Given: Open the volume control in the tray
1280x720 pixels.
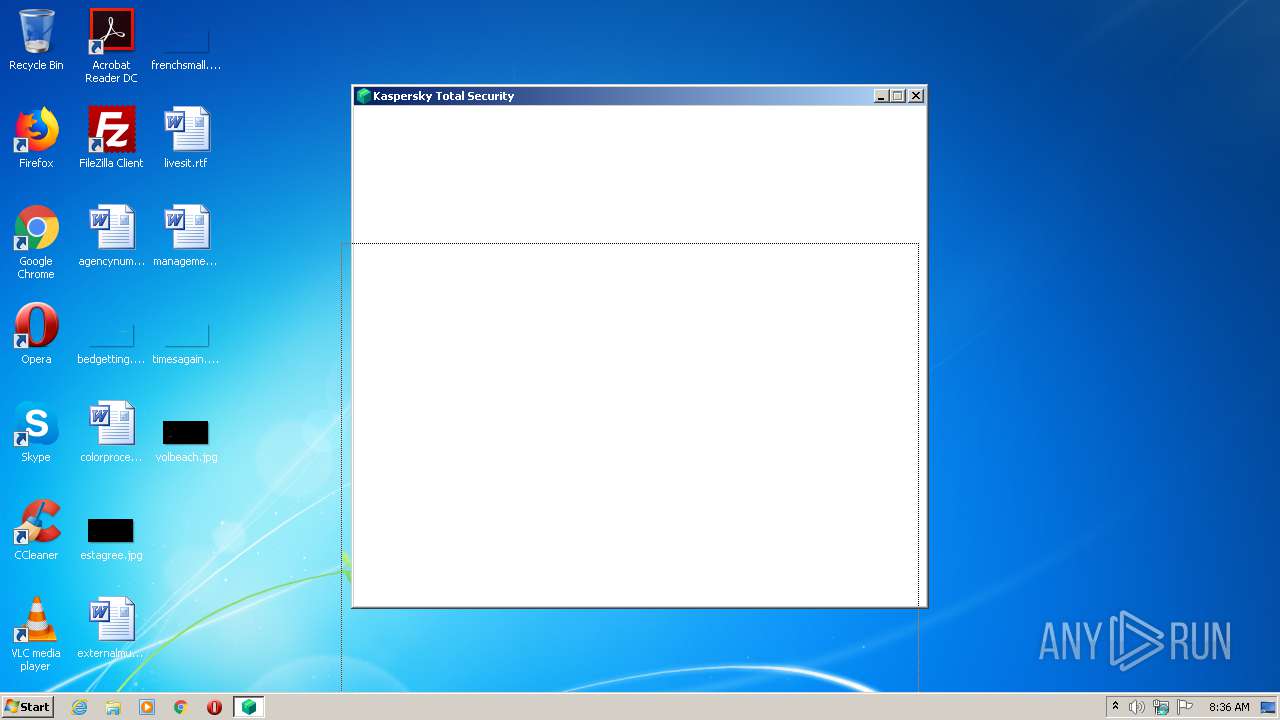Looking at the screenshot, I should [1137, 707].
